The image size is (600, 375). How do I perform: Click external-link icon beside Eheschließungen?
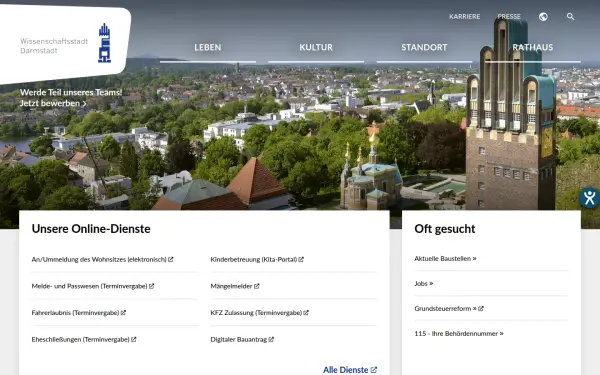[134, 339]
